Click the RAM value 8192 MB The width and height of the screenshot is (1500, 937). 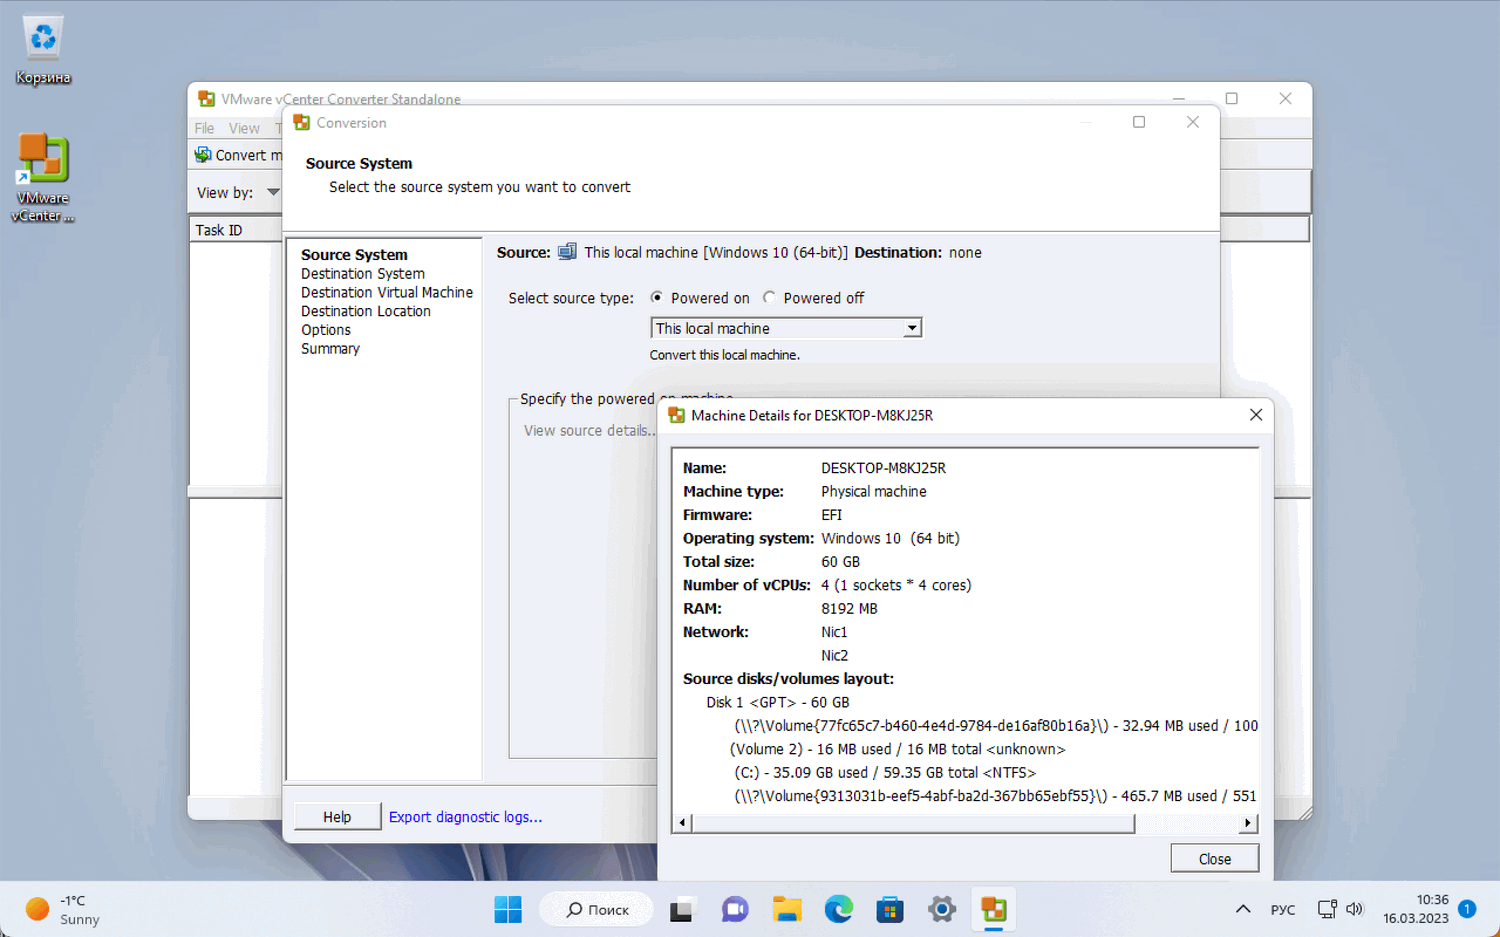point(849,609)
